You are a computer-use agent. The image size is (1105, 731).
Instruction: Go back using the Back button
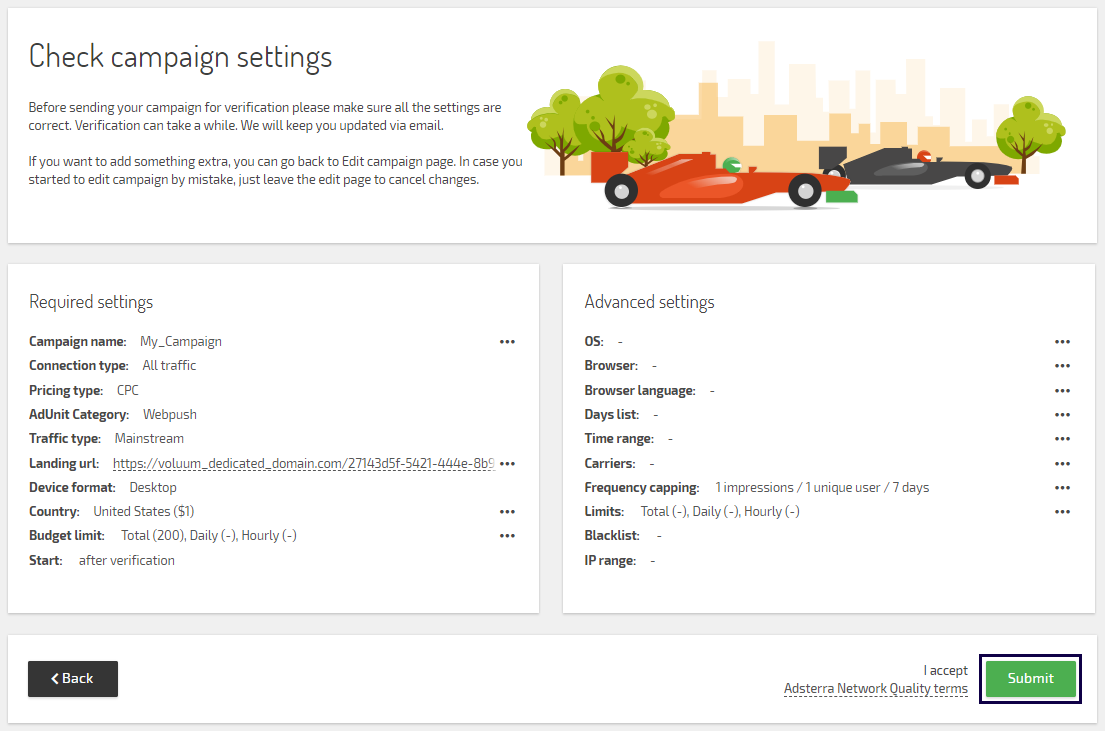point(73,679)
